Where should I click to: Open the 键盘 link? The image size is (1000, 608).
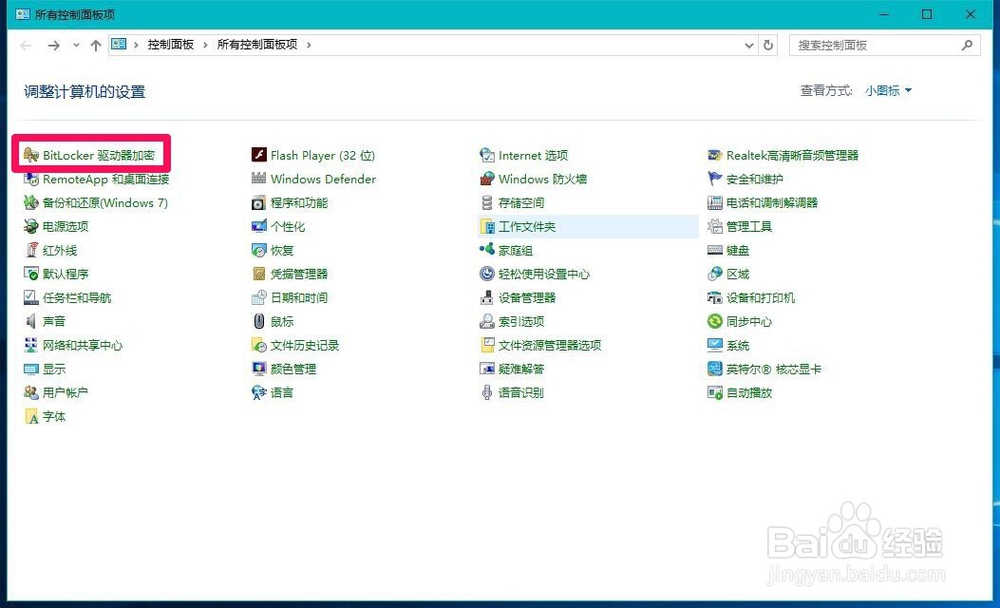pyautogui.click(x=737, y=250)
